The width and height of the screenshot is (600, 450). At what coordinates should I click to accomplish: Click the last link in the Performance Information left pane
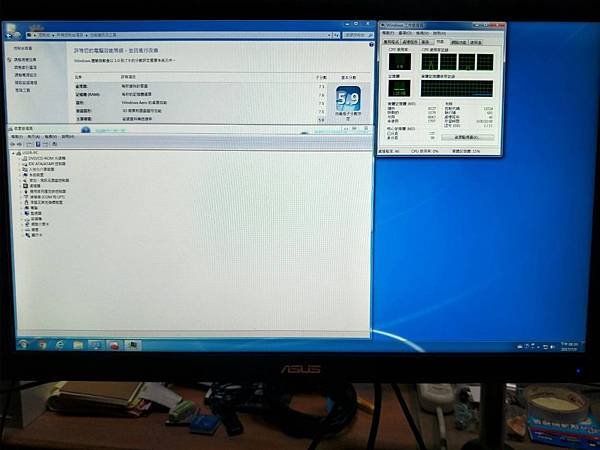(x=22, y=90)
